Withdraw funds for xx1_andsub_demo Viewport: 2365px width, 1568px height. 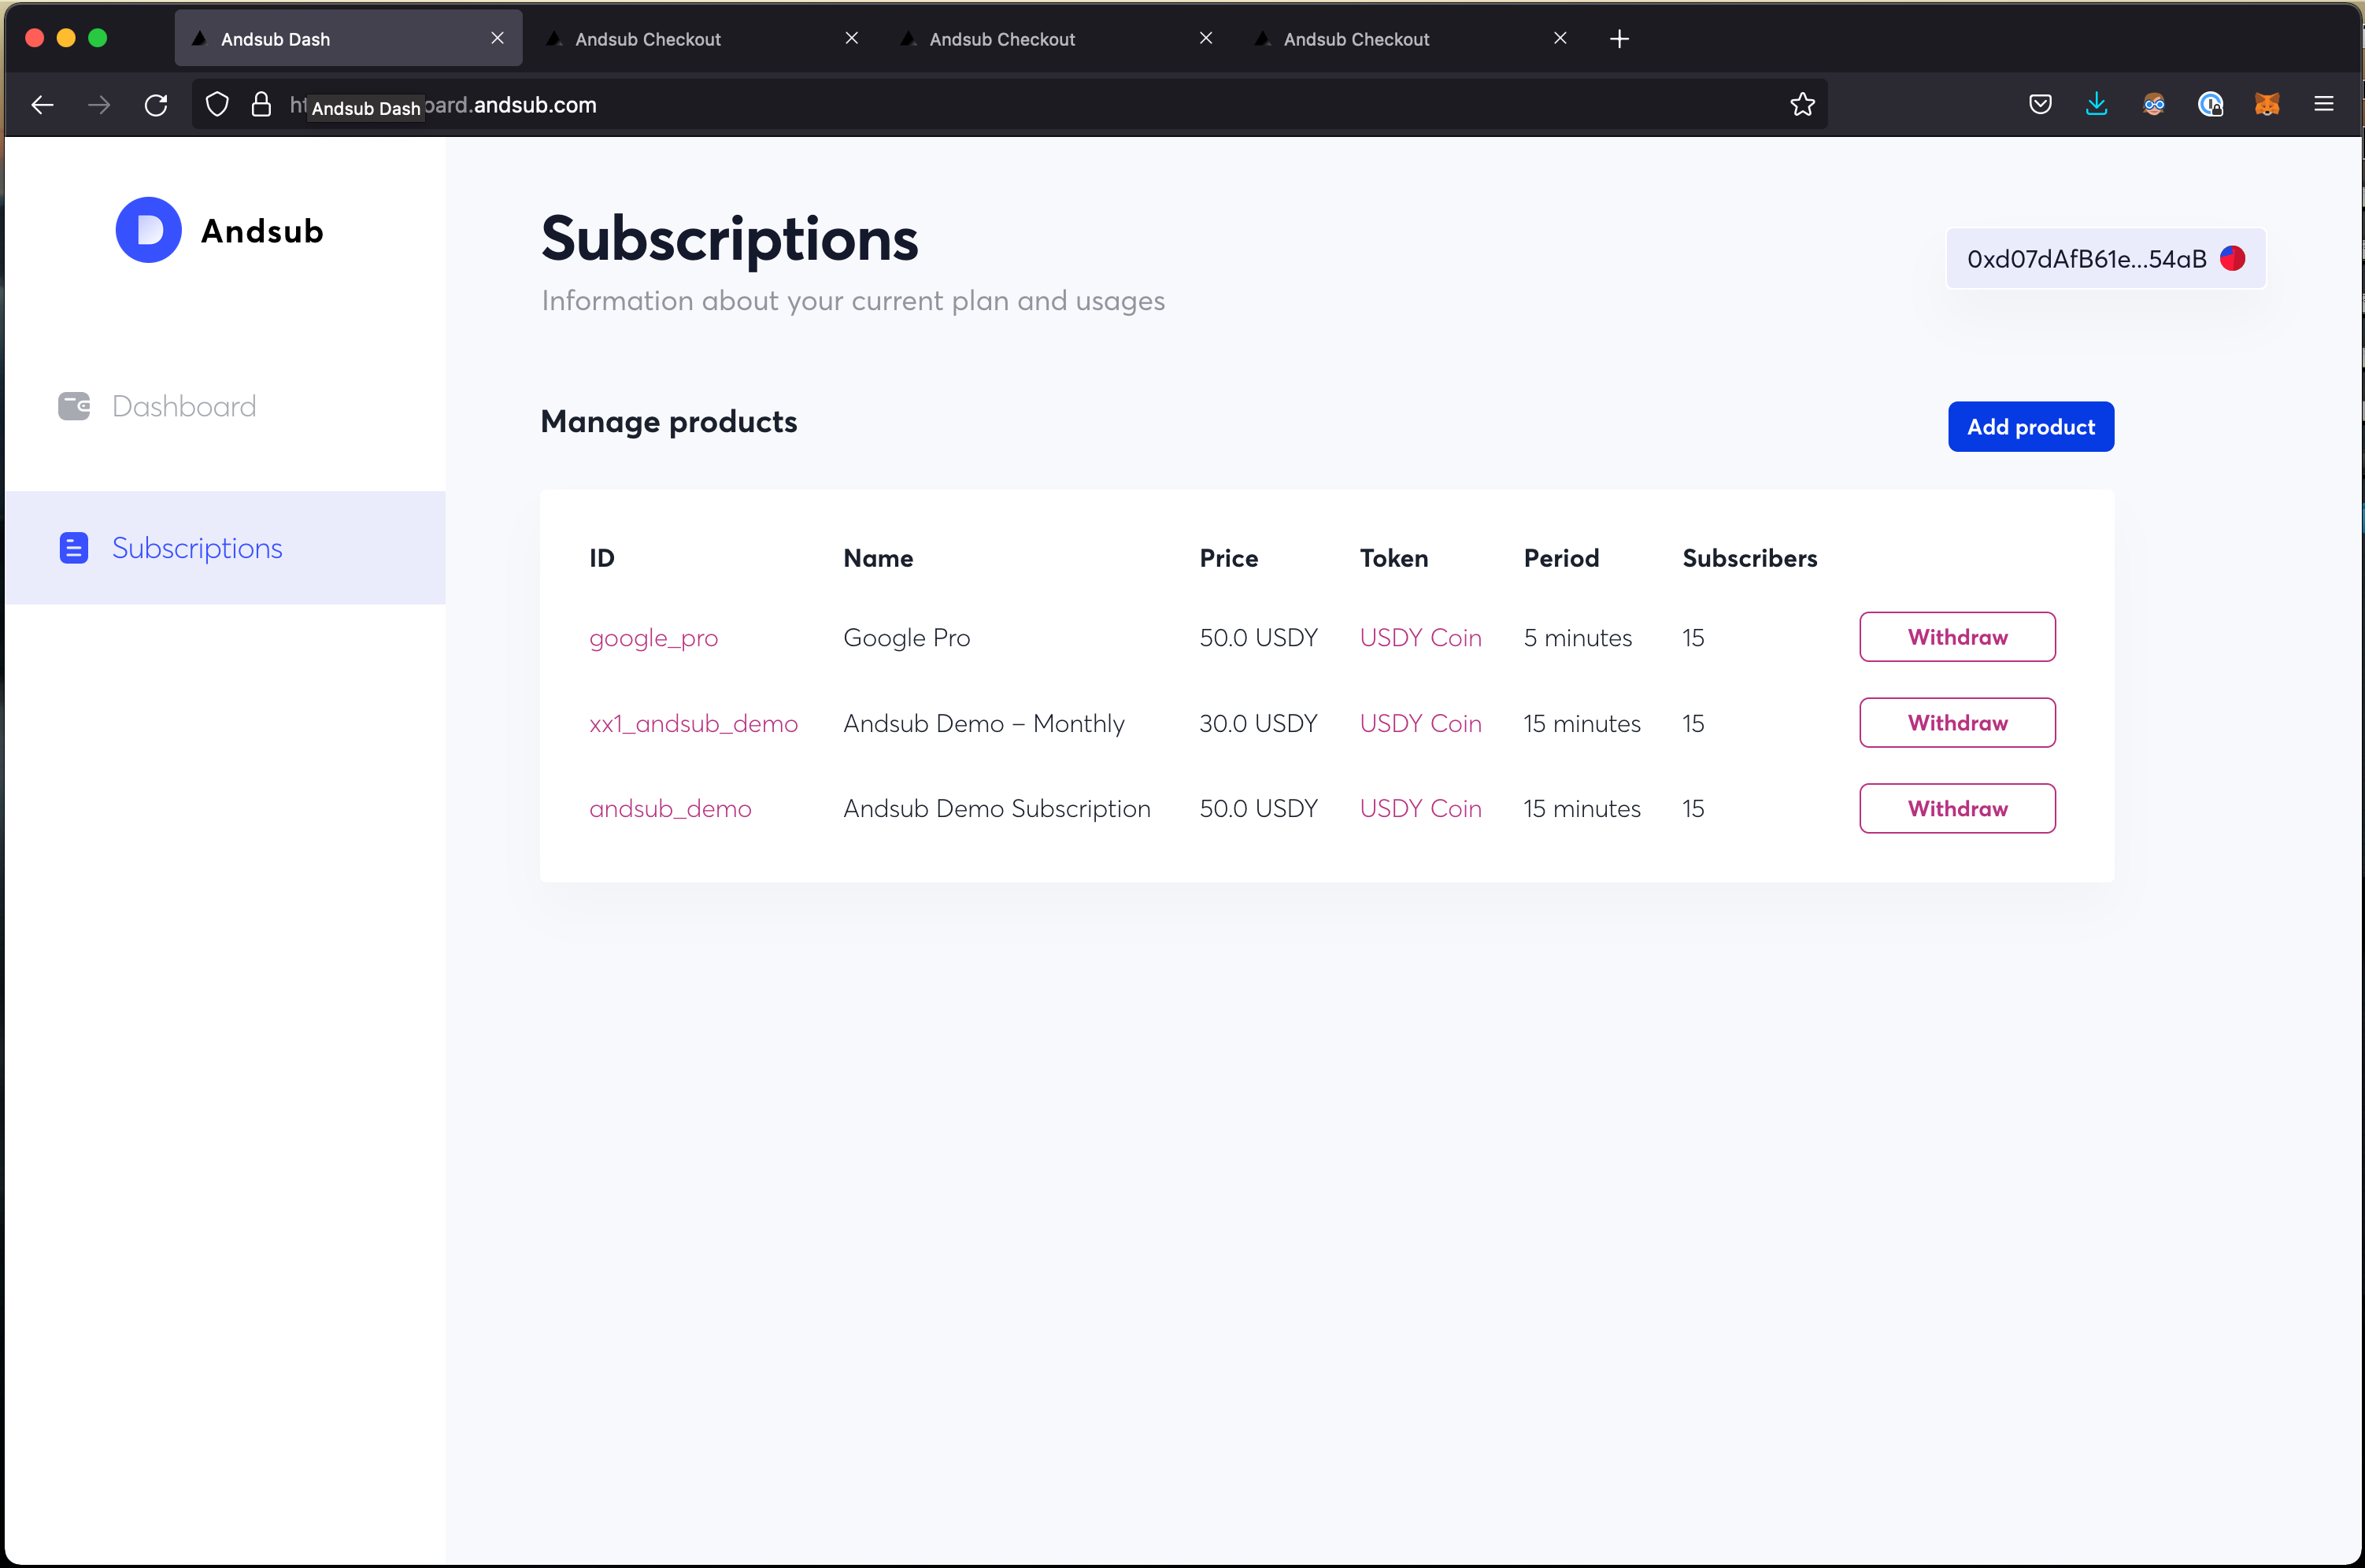pyautogui.click(x=1957, y=723)
